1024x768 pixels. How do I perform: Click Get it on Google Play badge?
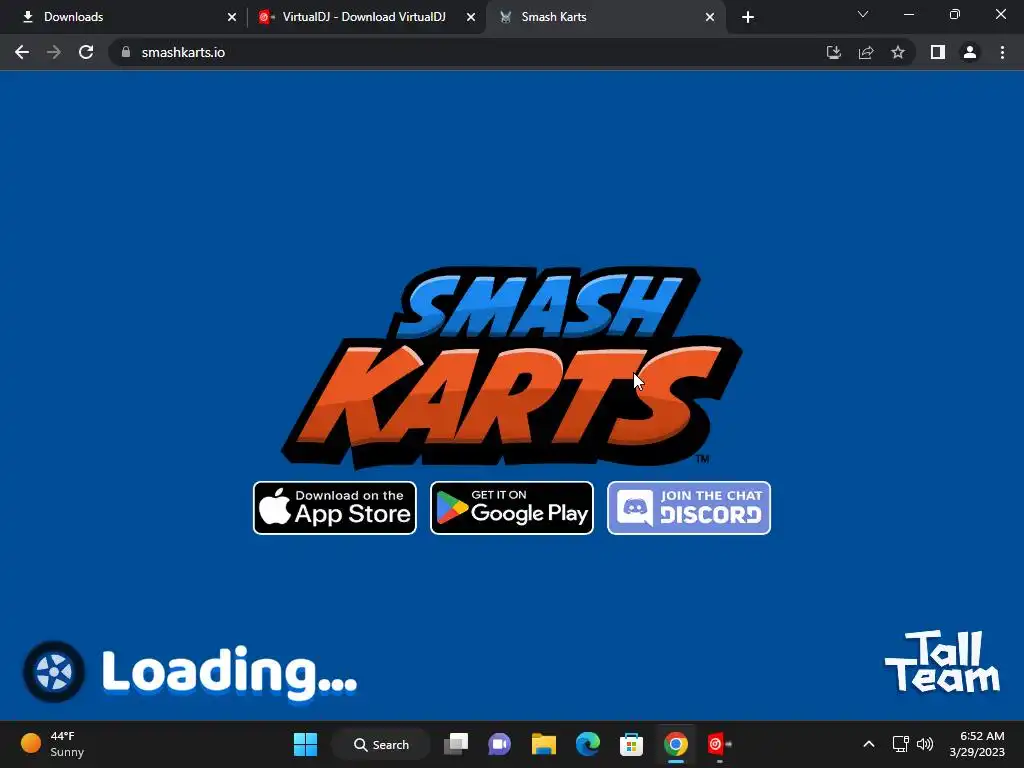click(x=512, y=508)
